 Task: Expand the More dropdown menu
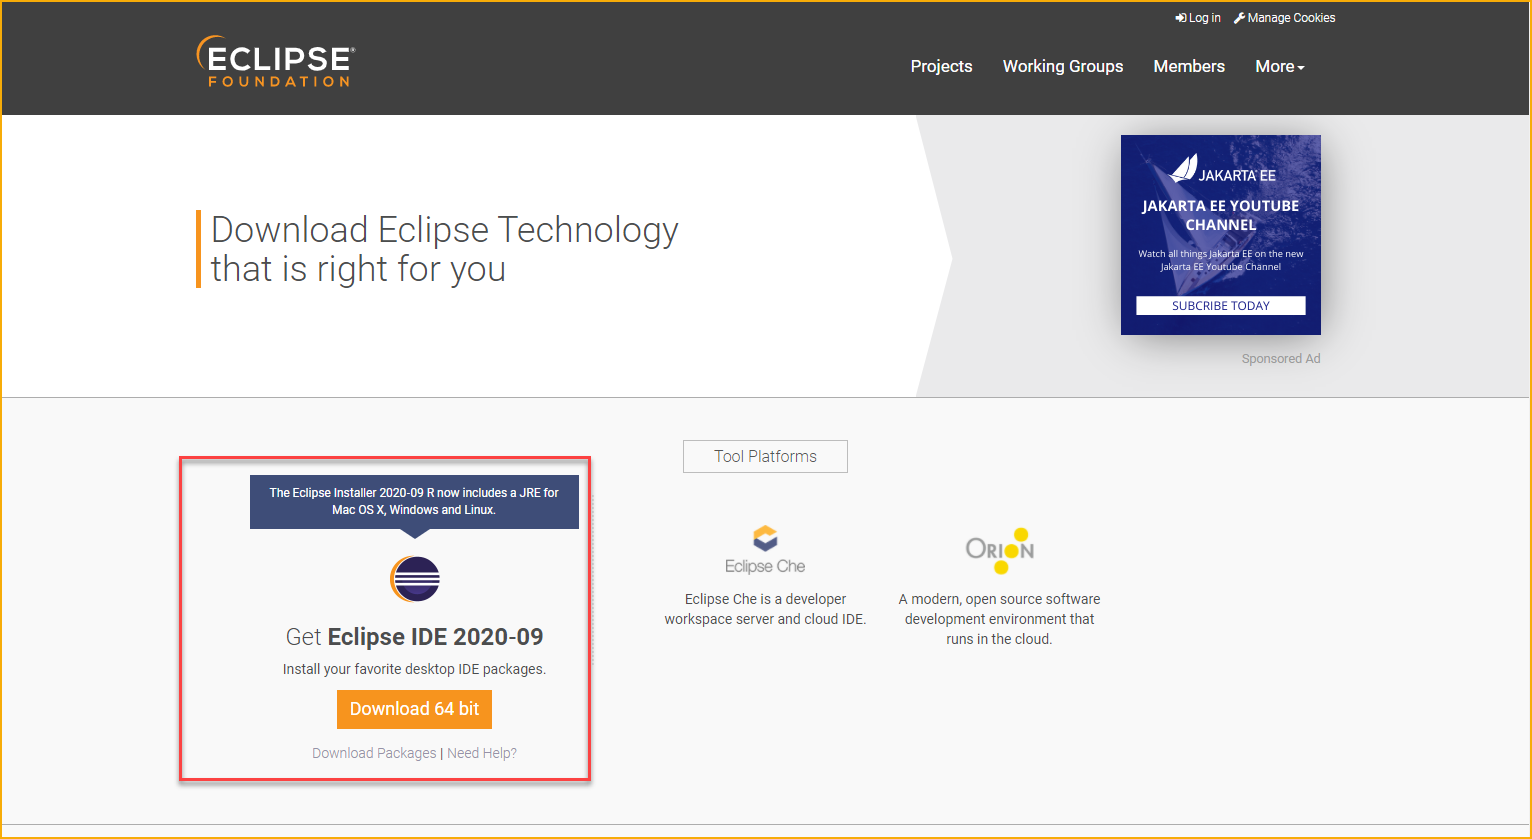pos(1280,66)
